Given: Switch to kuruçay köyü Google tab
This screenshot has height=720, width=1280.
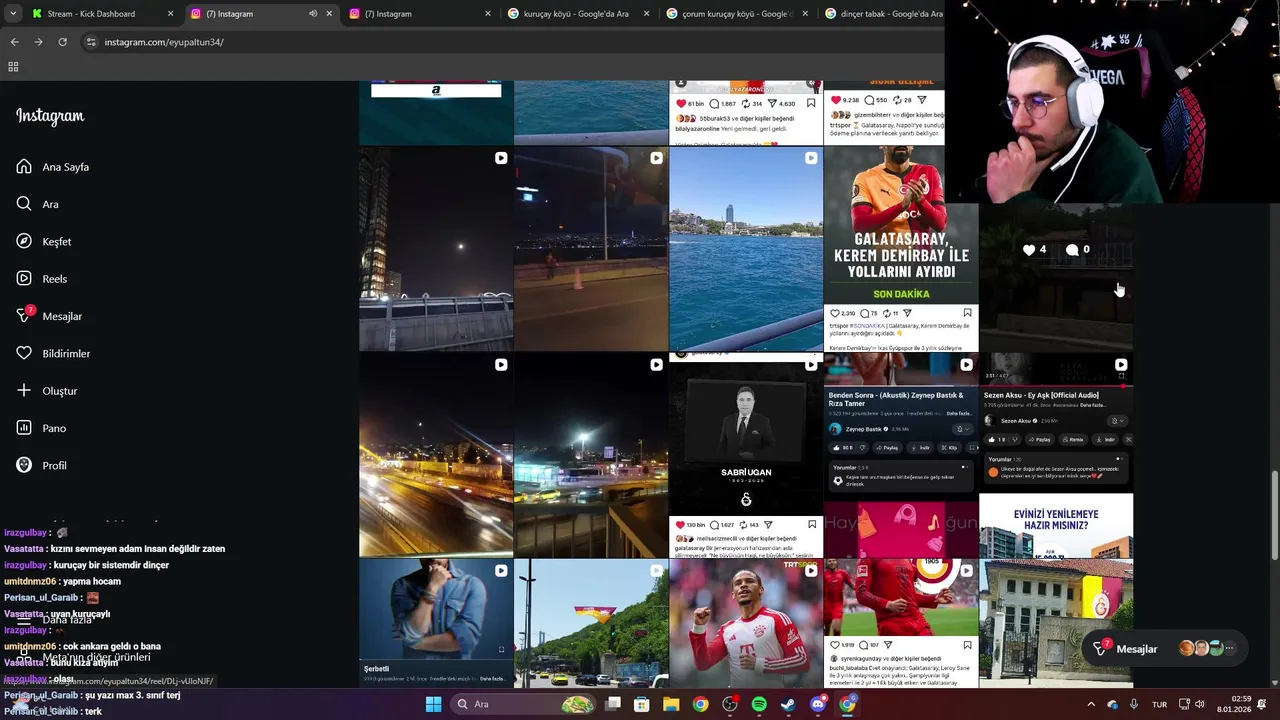Looking at the screenshot, I should coord(578,14).
